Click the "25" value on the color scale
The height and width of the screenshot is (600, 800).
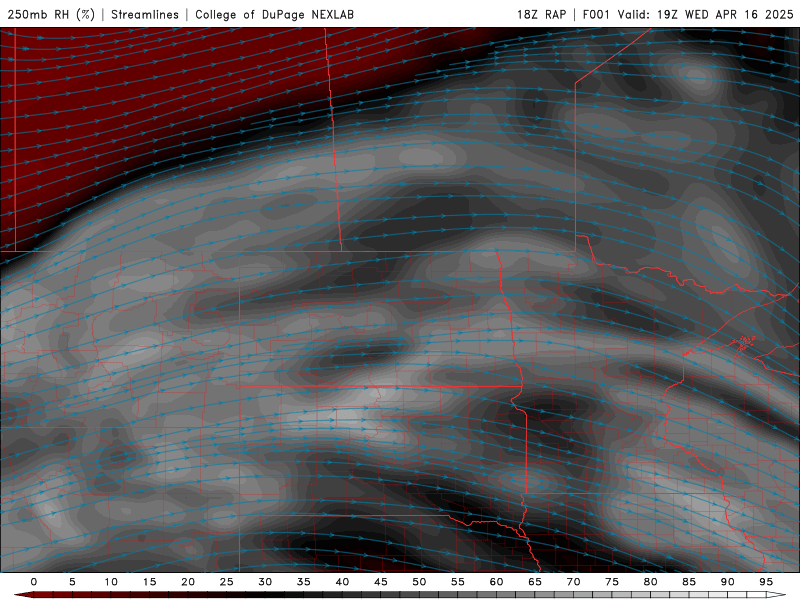(x=226, y=582)
